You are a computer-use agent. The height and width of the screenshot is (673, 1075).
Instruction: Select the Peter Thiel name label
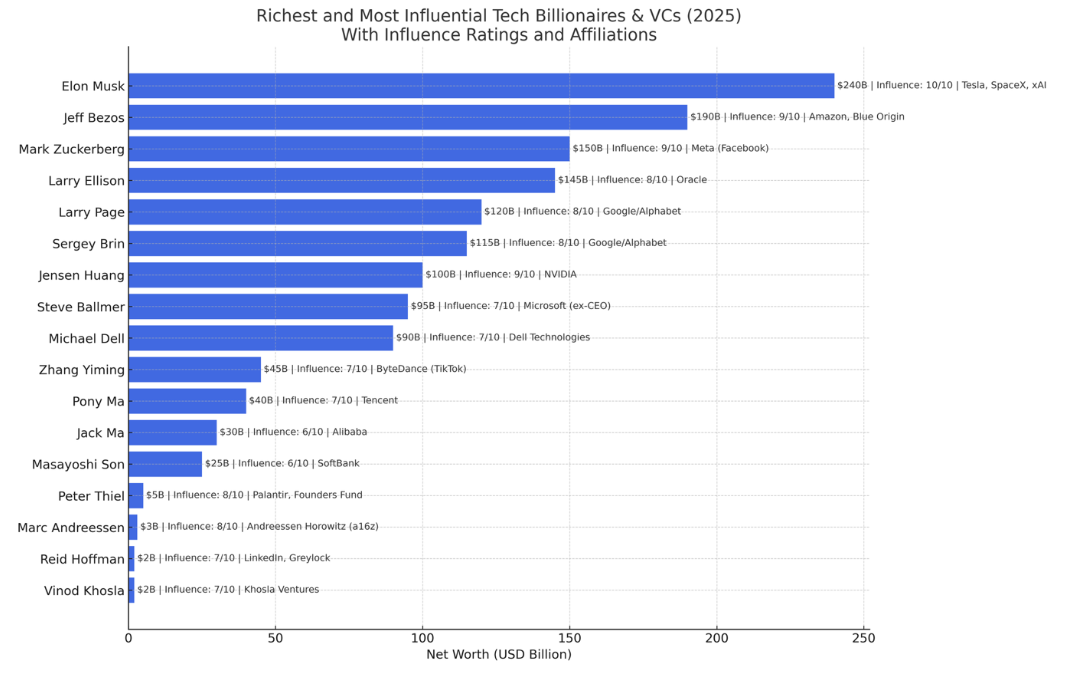tap(91, 496)
